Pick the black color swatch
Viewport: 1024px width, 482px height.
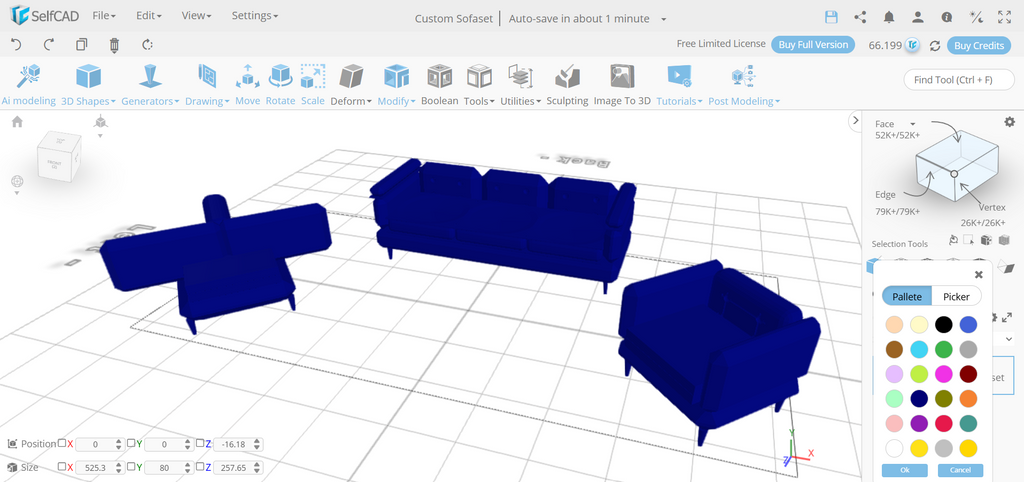(944, 325)
